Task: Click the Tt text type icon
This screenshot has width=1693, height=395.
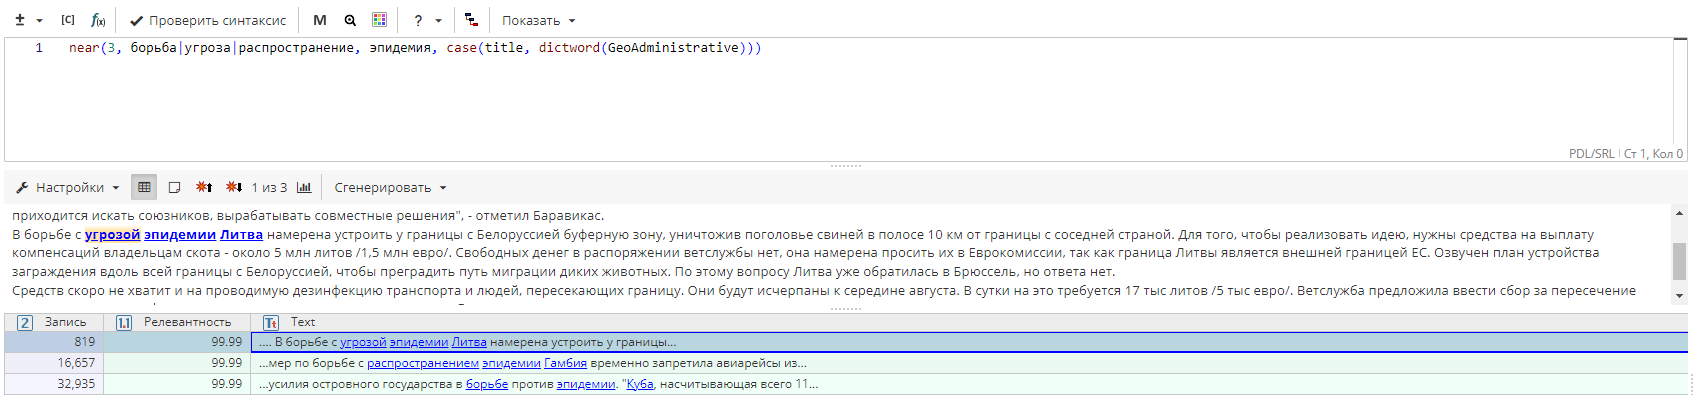Action: pyautogui.click(x=271, y=323)
